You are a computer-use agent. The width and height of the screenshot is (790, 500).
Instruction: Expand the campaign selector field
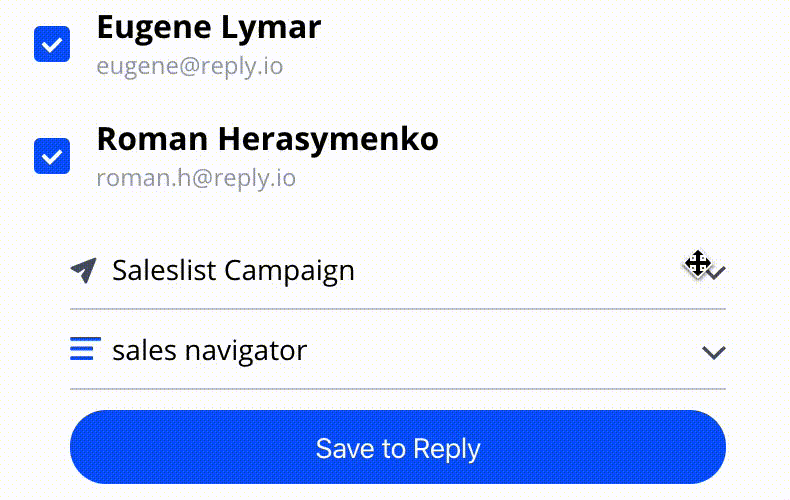coord(398,271)
